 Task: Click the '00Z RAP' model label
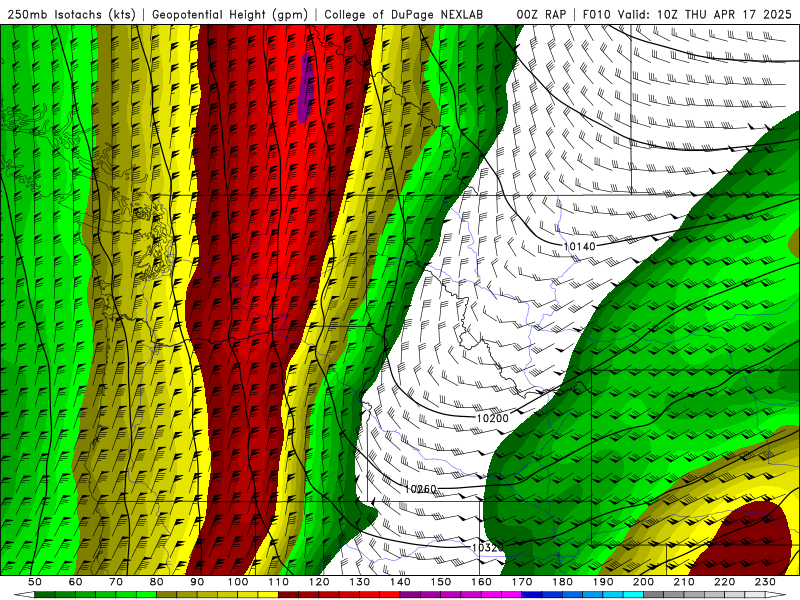click(x=541, y=15)
